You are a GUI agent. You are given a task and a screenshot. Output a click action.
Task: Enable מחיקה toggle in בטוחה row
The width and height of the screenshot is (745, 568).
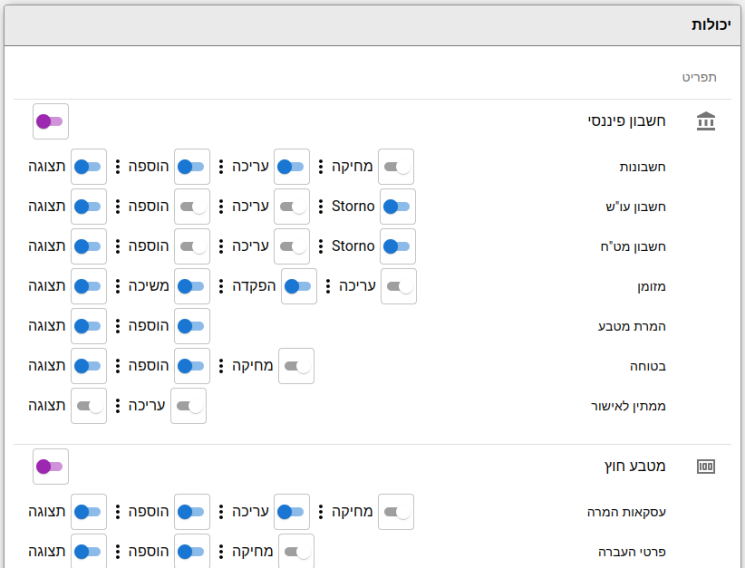coord(296,366)
